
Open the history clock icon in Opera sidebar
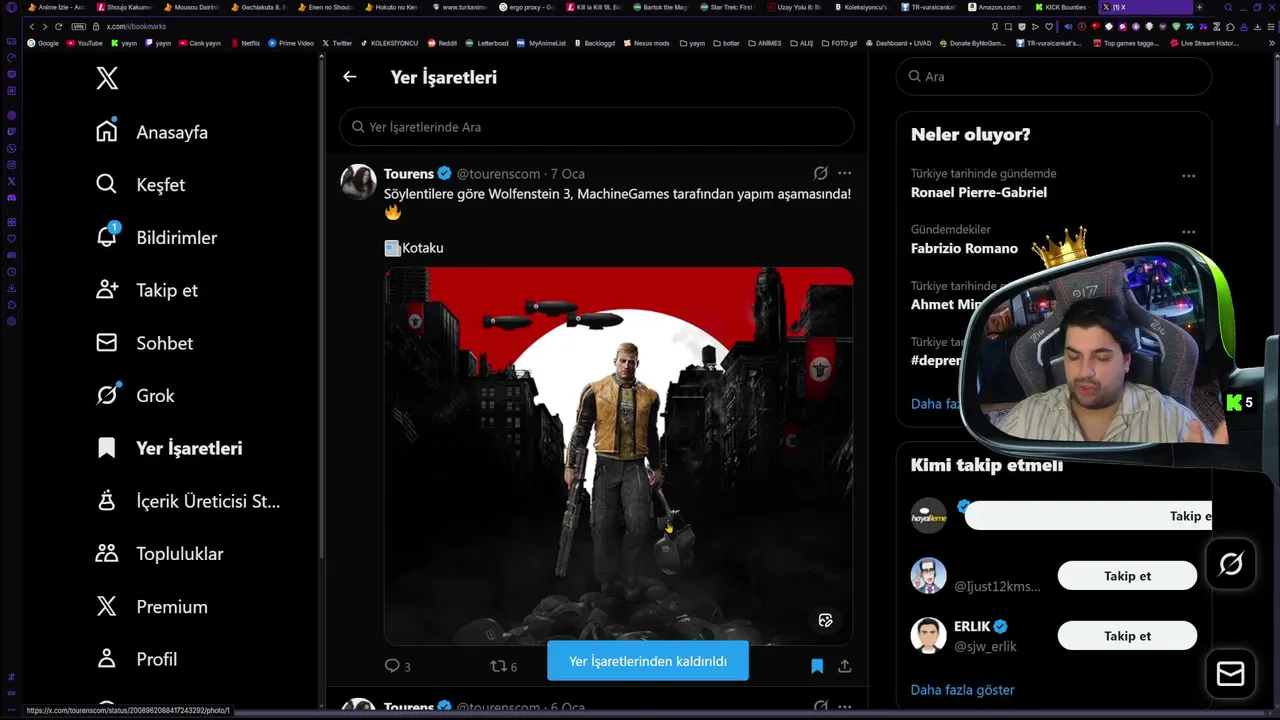(11, 271)
